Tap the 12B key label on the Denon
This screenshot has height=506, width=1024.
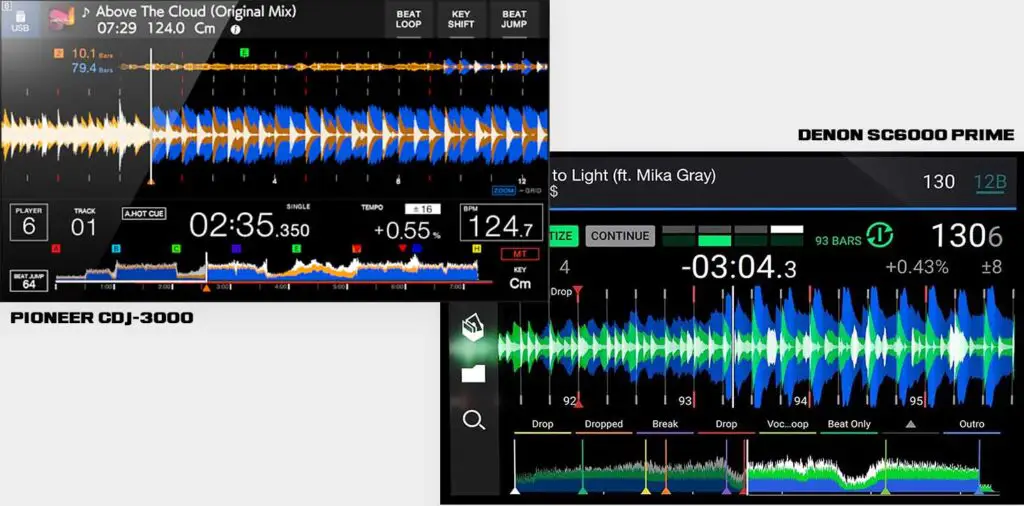pos(990,182)
